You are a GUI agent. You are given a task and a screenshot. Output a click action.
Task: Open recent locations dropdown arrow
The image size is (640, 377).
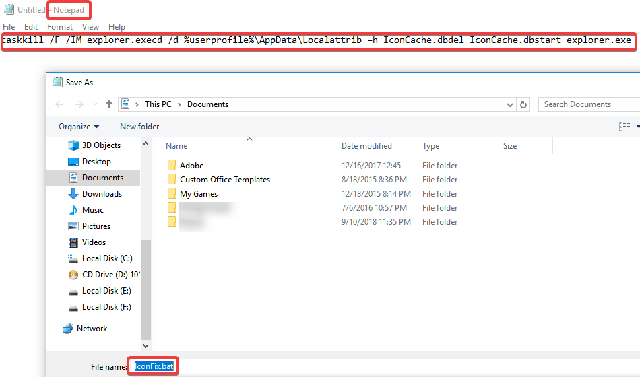[x=95, y=104]
